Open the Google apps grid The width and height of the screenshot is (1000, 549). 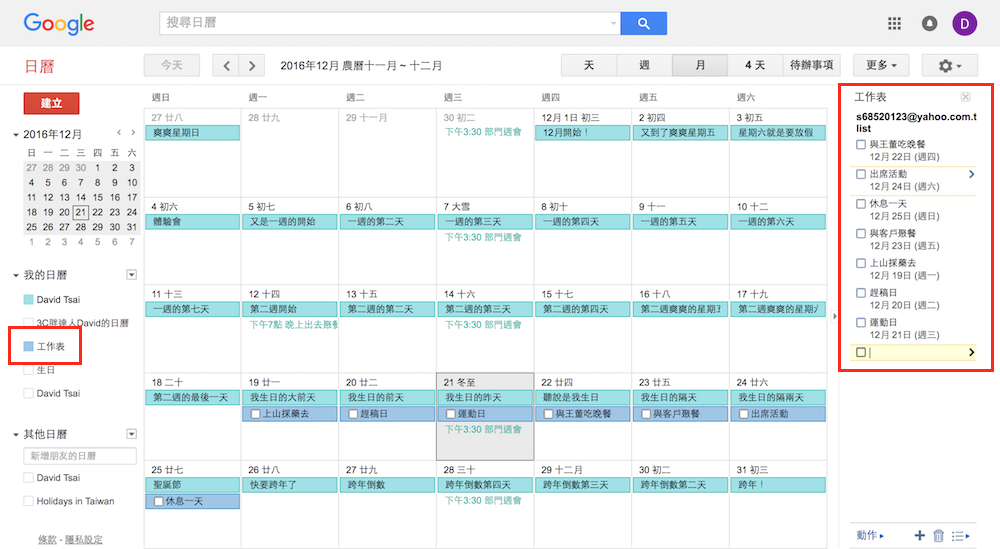point(894,23)
